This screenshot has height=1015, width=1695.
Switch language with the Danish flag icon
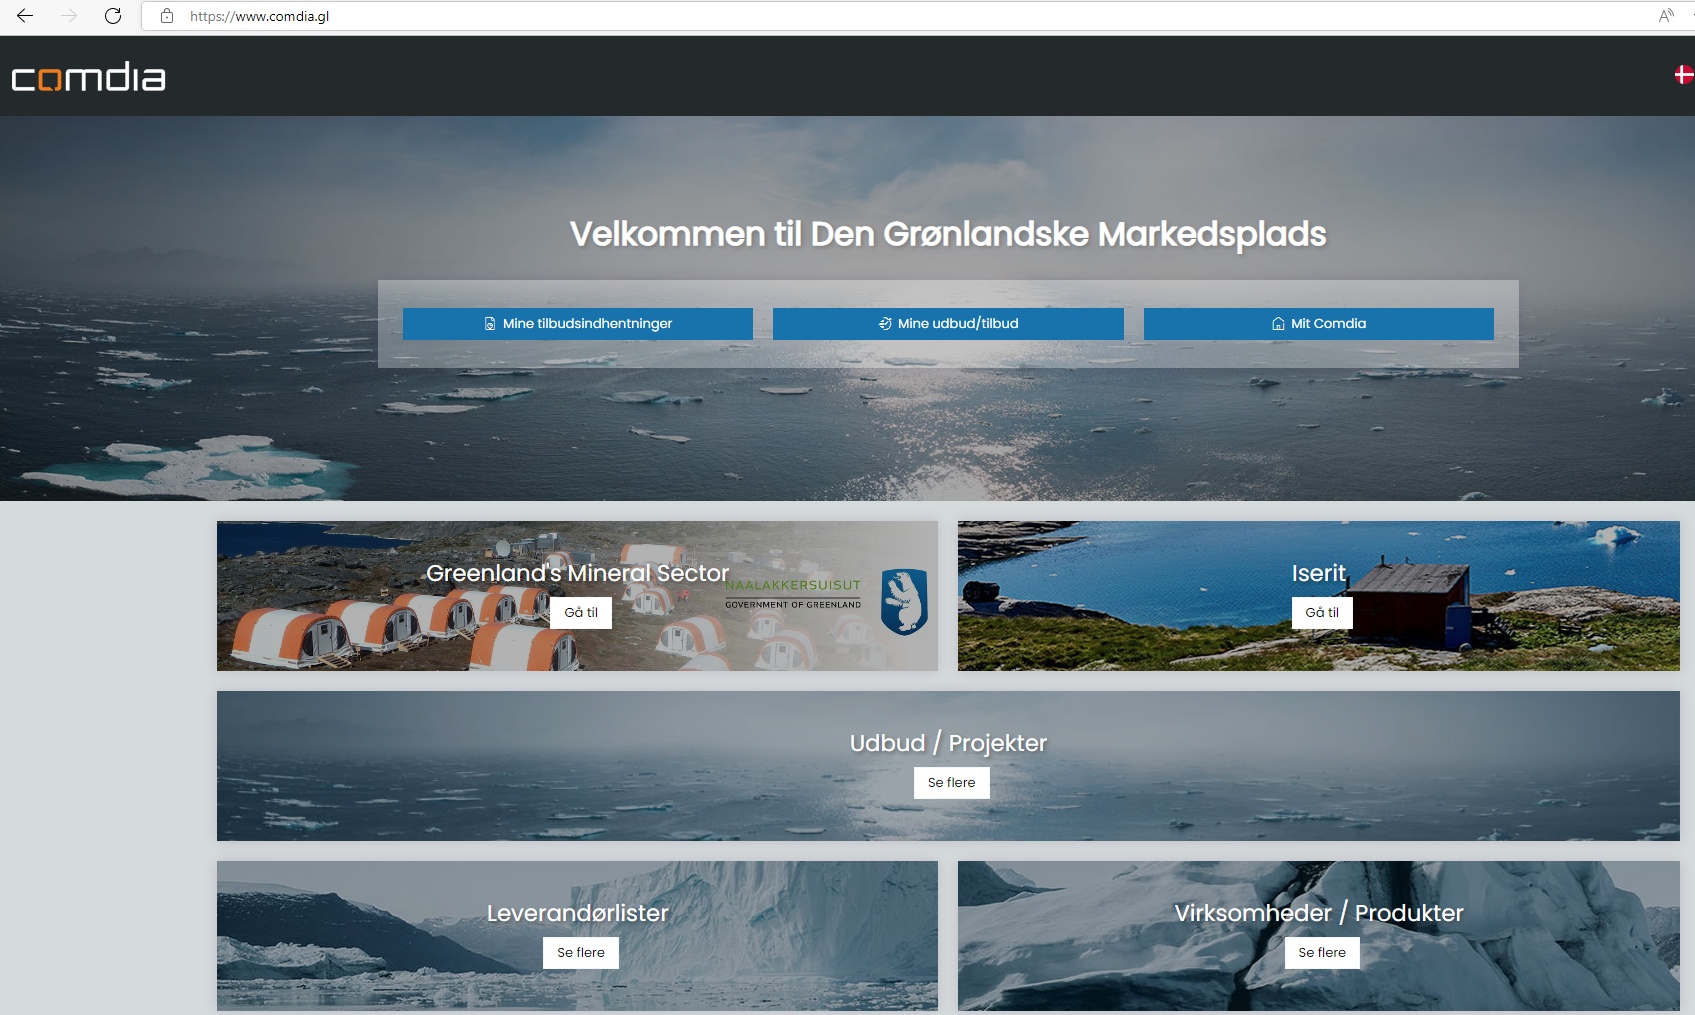1684,75
